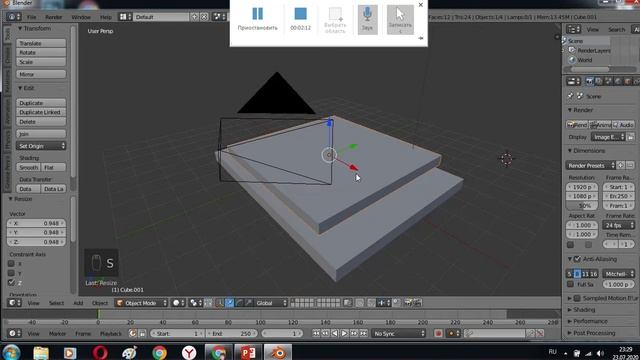Jump to the start frame

[x=316, y=333]
